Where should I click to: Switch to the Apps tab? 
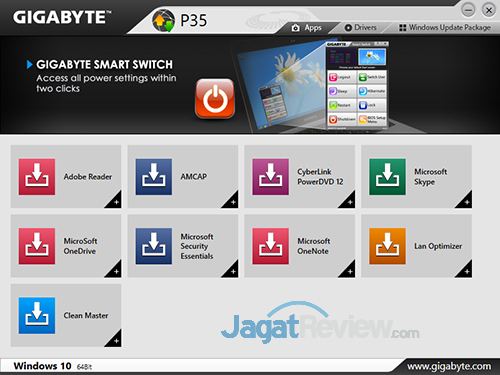pos(307,28)
